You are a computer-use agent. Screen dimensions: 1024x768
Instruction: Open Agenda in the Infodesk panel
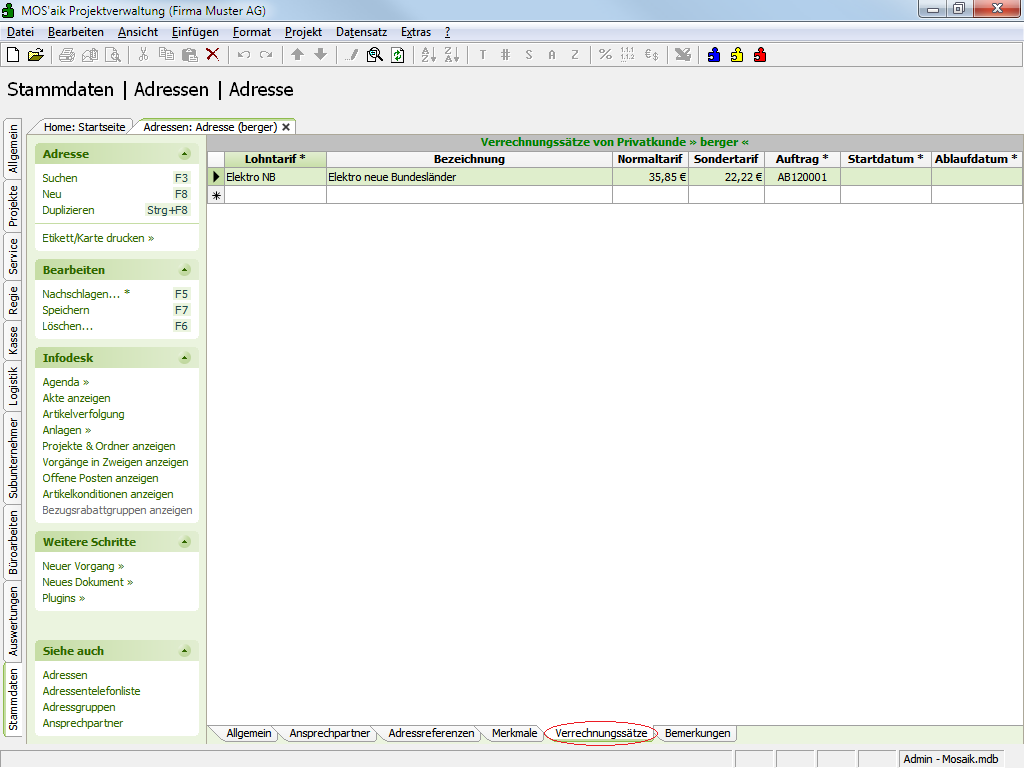click(65, 382)
